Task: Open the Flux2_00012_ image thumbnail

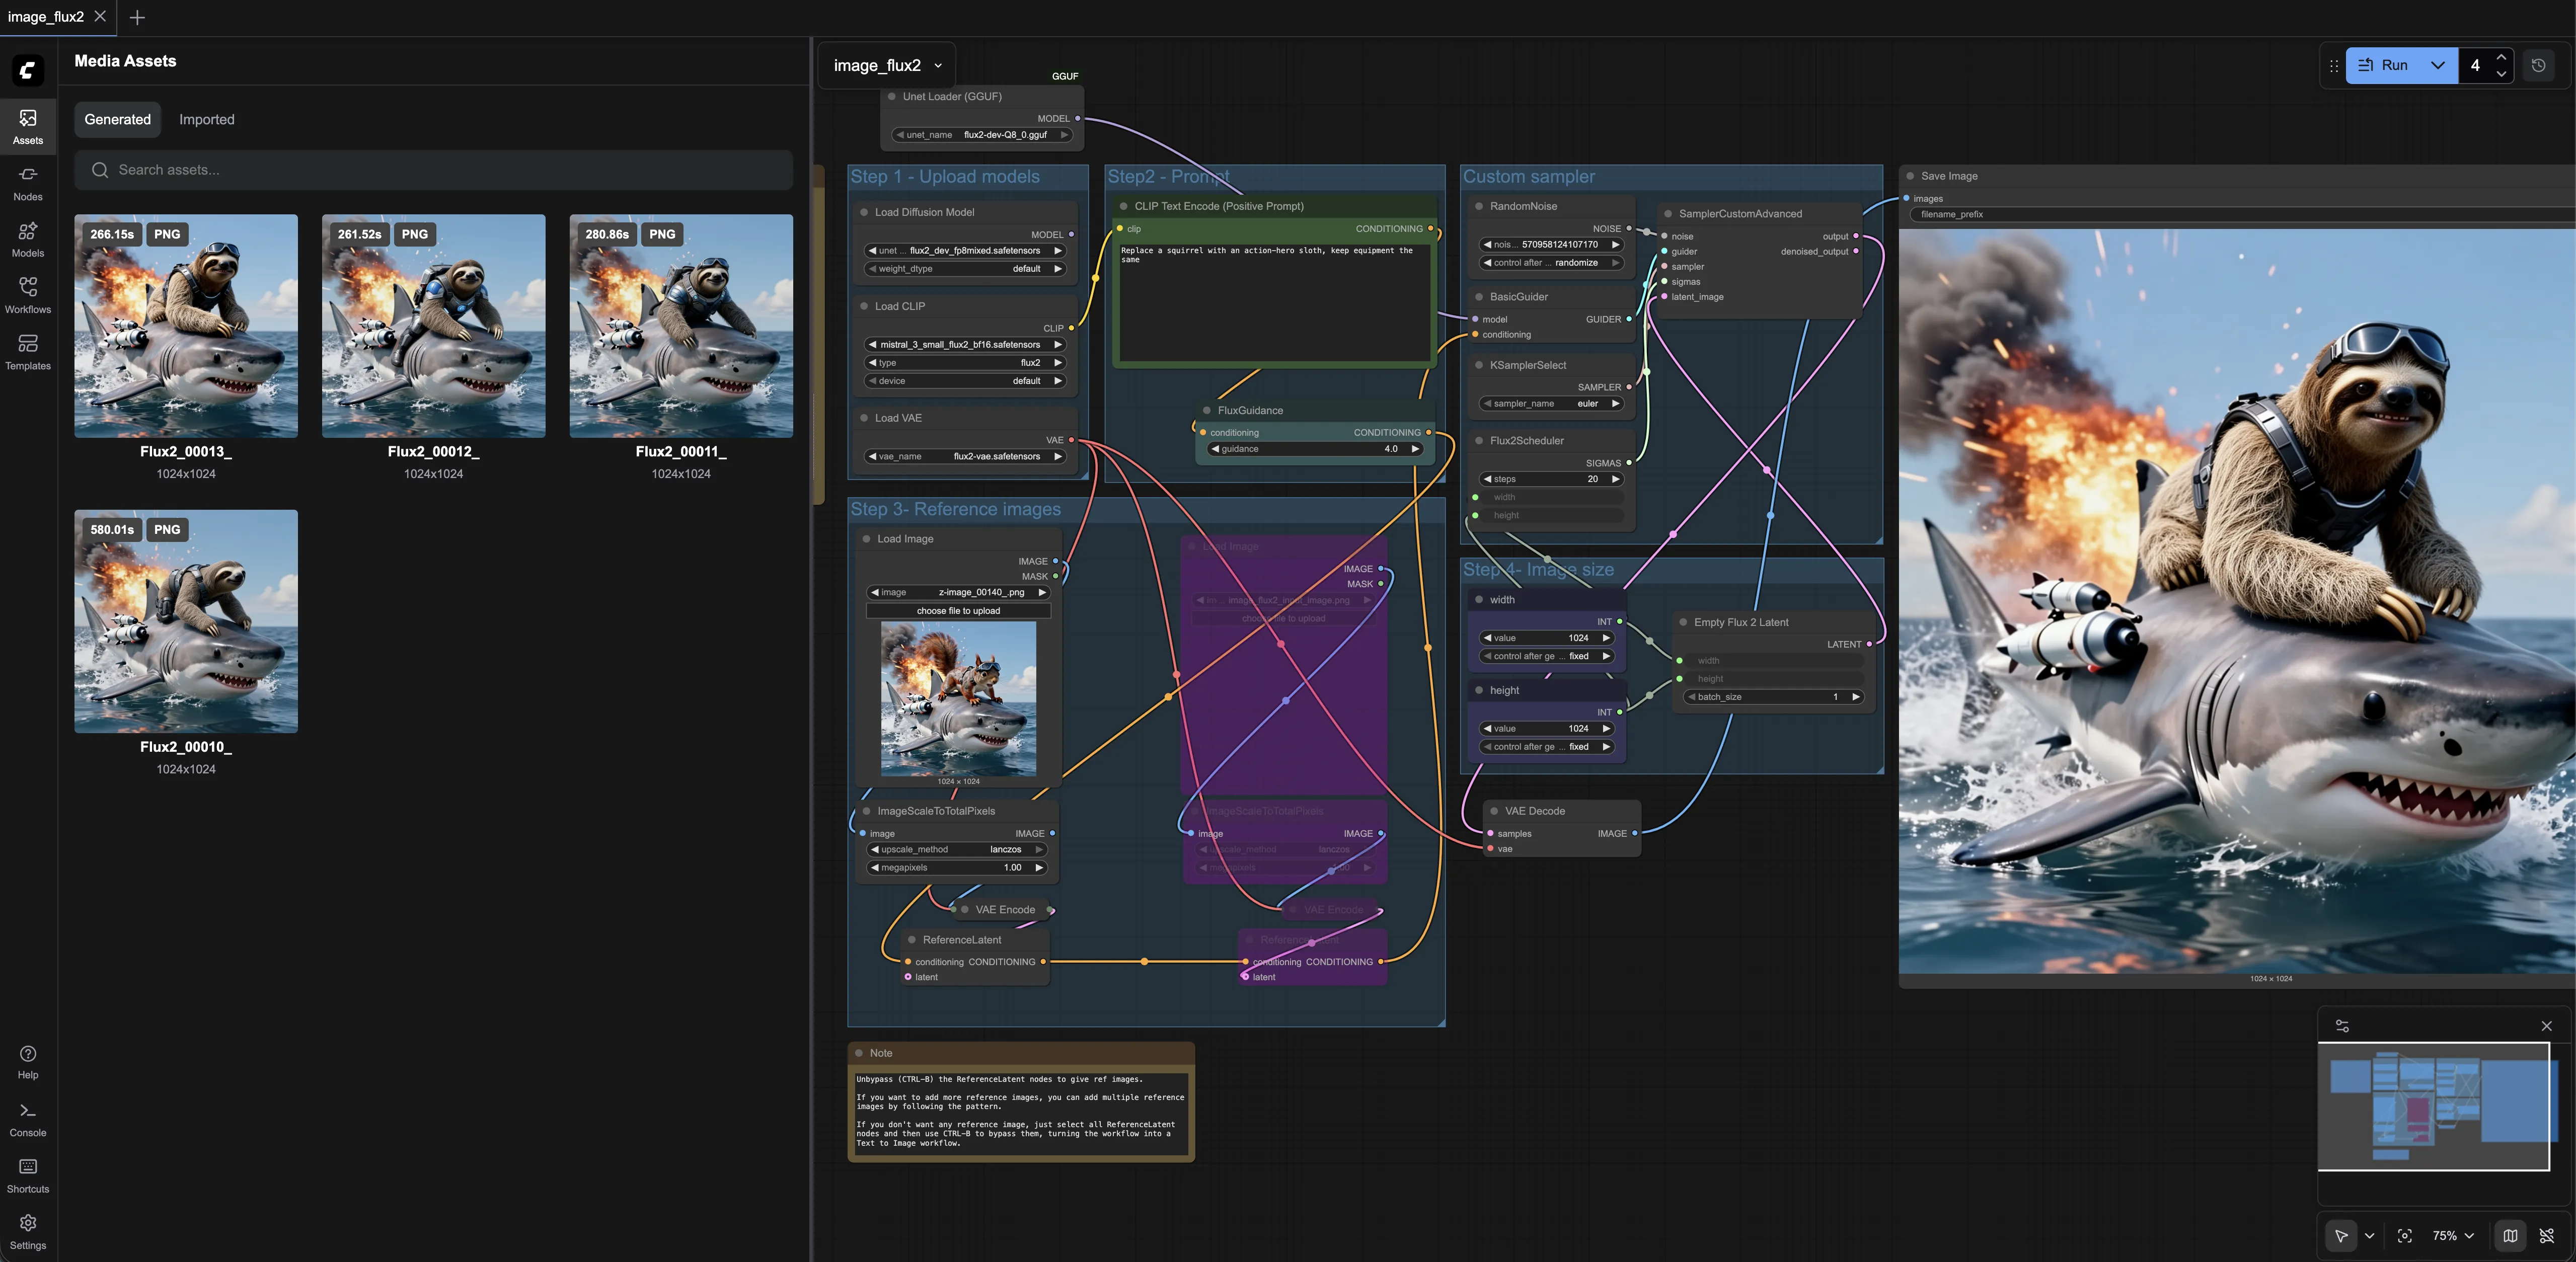Action: pyautogui.click(x=433, y=326)
